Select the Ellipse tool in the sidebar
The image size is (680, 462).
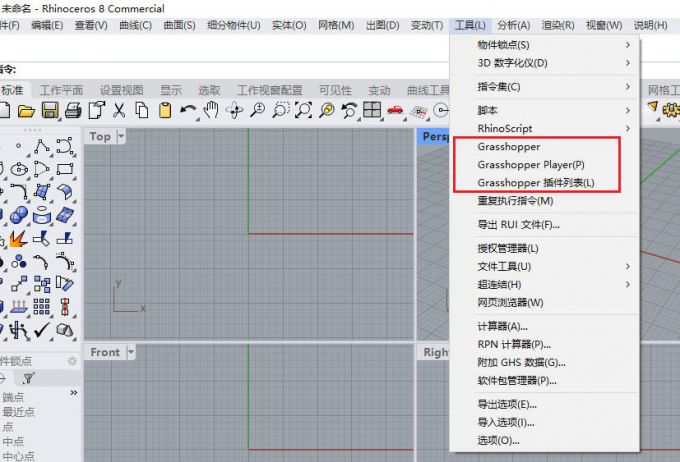coord(19,169)
